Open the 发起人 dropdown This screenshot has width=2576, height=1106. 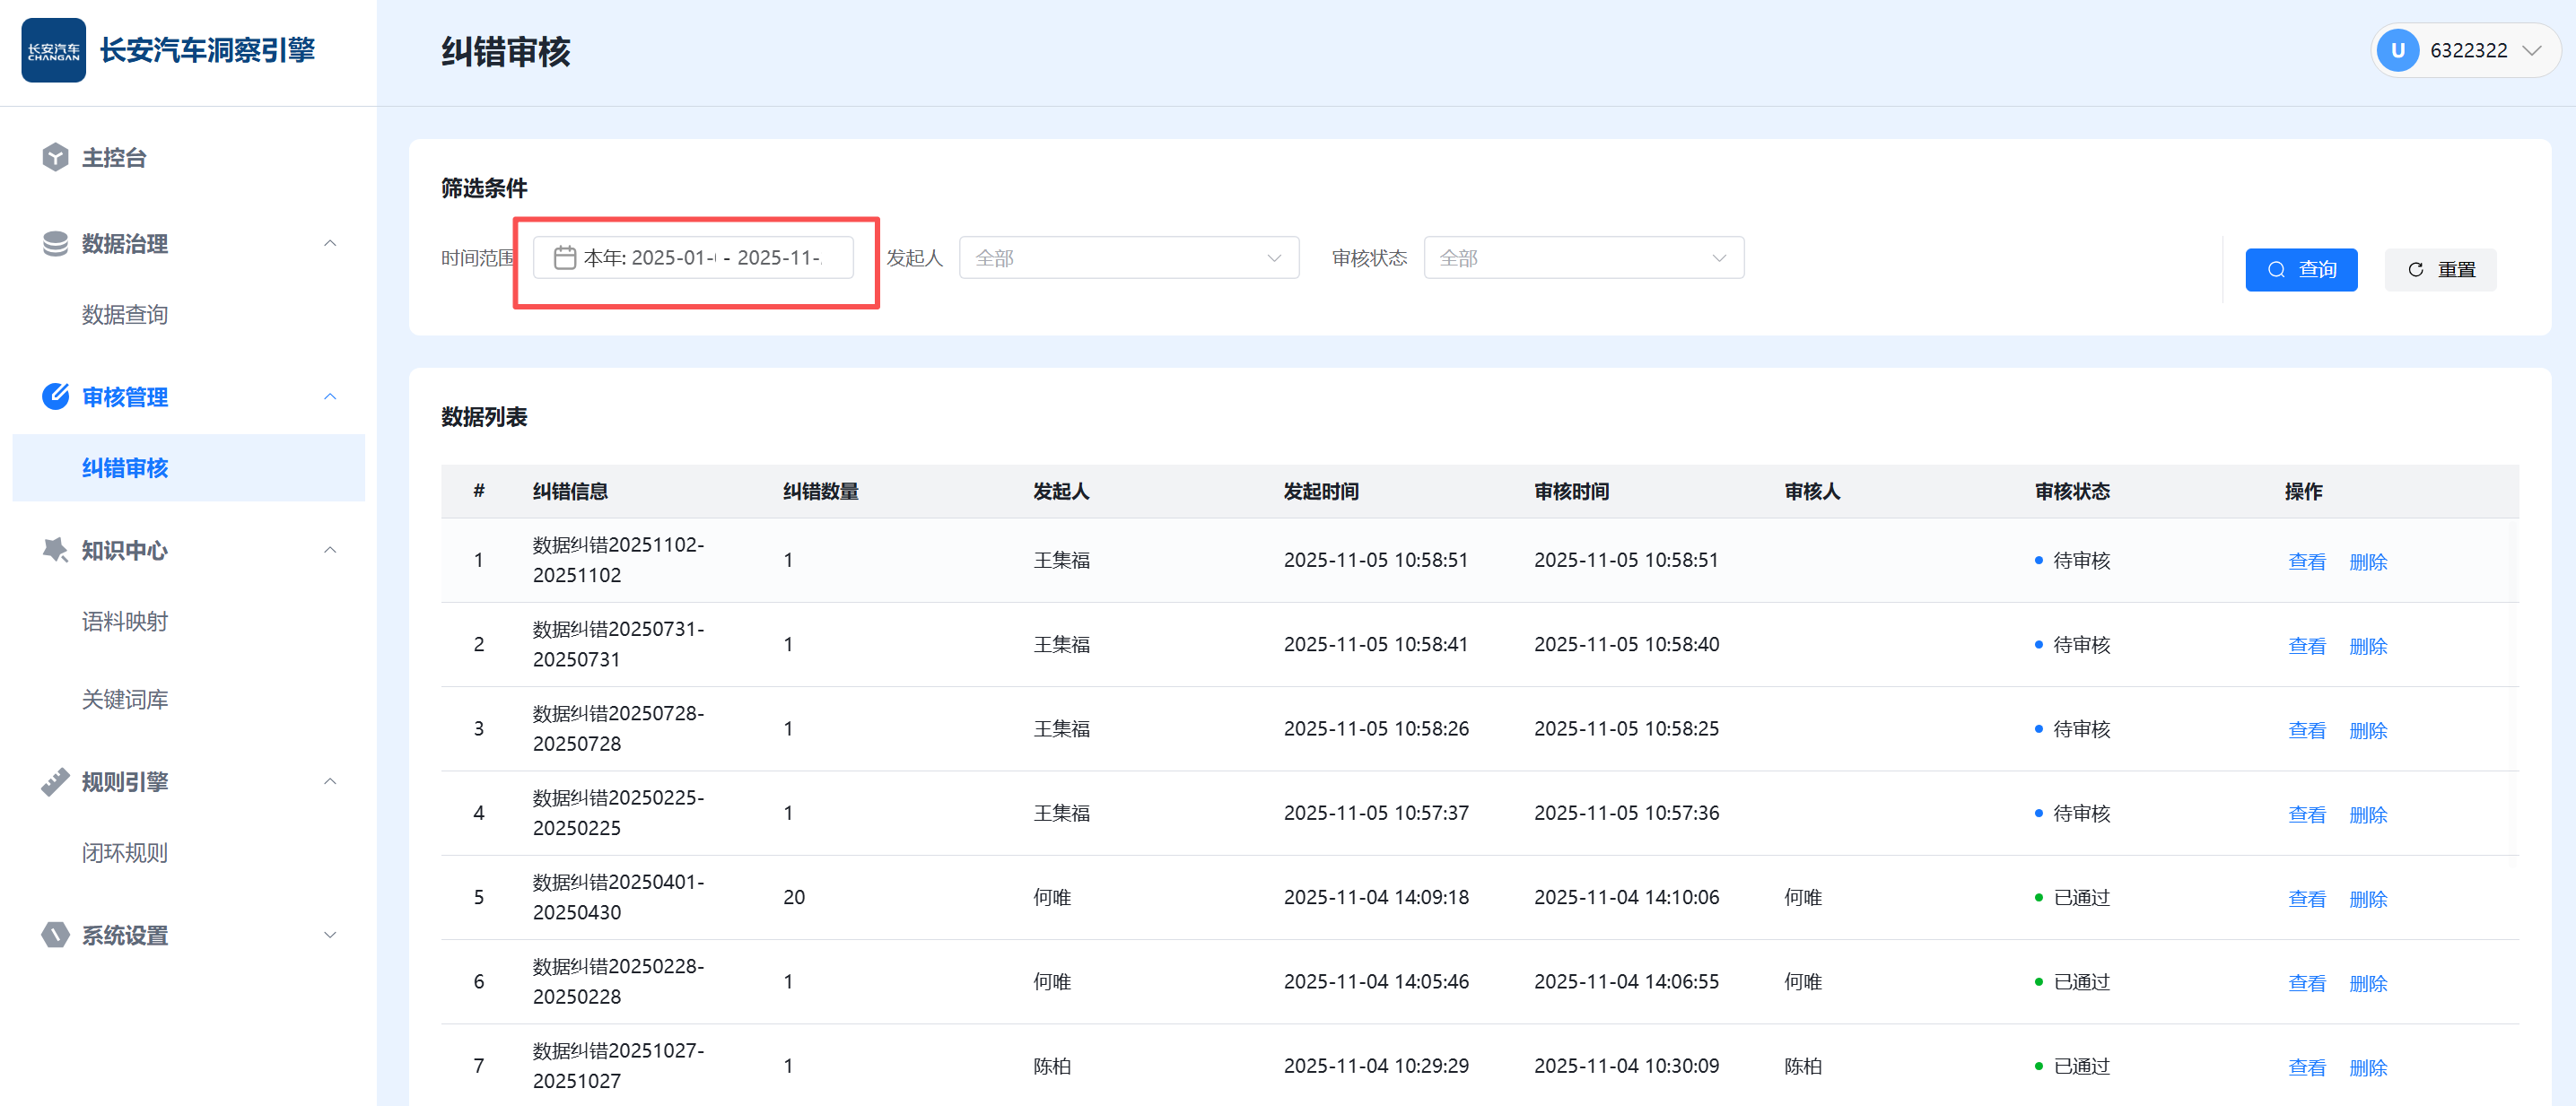(x=1128, y=258)
